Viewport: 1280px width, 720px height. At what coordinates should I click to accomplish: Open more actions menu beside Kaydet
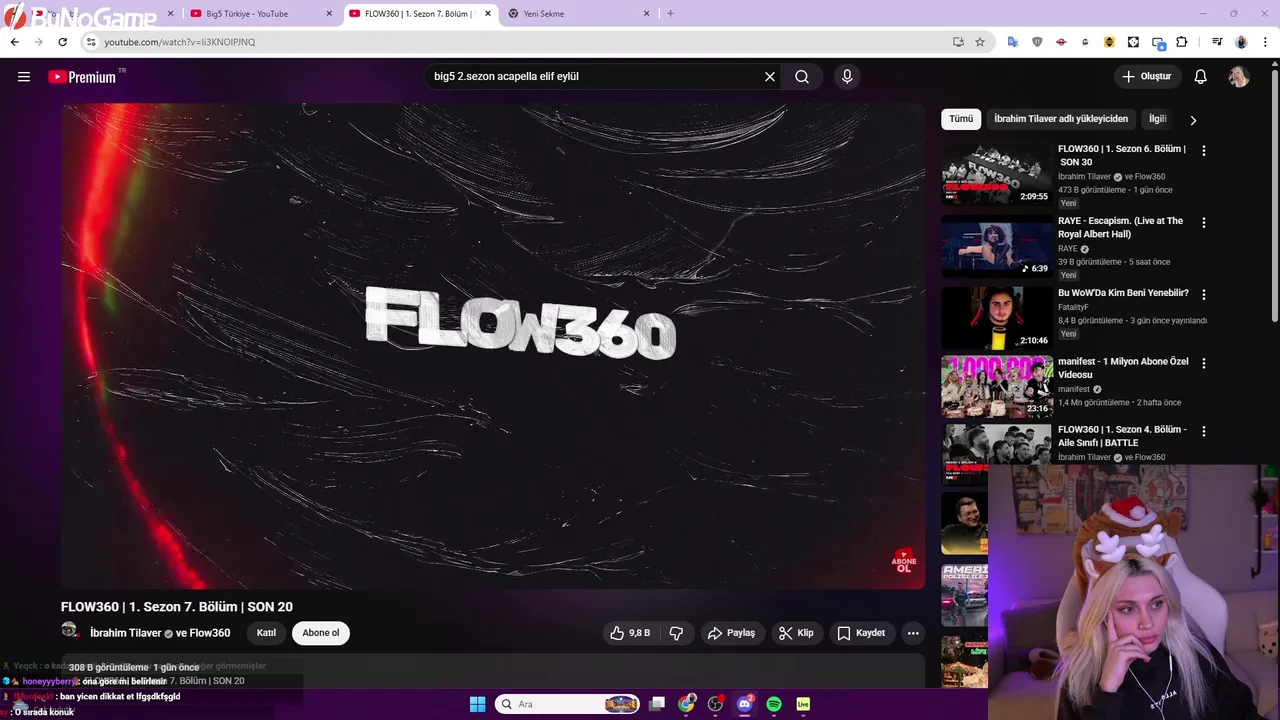(913, 633)
